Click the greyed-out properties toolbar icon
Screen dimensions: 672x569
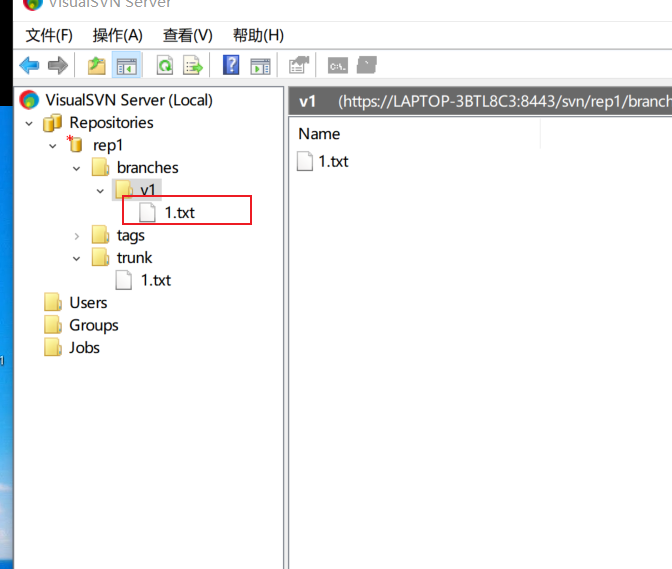click(x=299, y=65)
